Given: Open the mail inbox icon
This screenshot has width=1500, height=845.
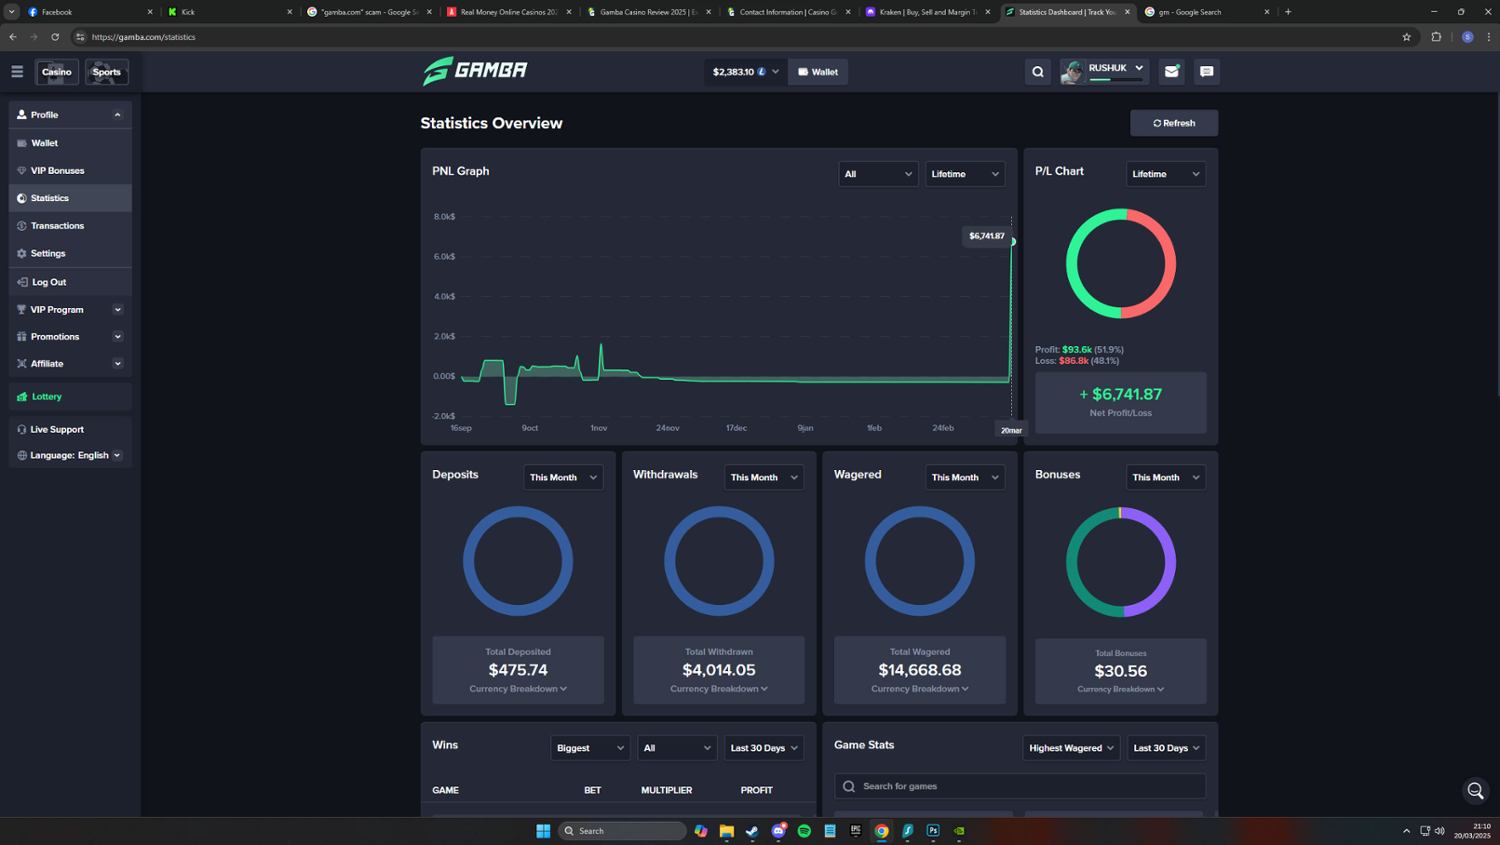Looking at the screenshot, I should tap(1172, 72).
